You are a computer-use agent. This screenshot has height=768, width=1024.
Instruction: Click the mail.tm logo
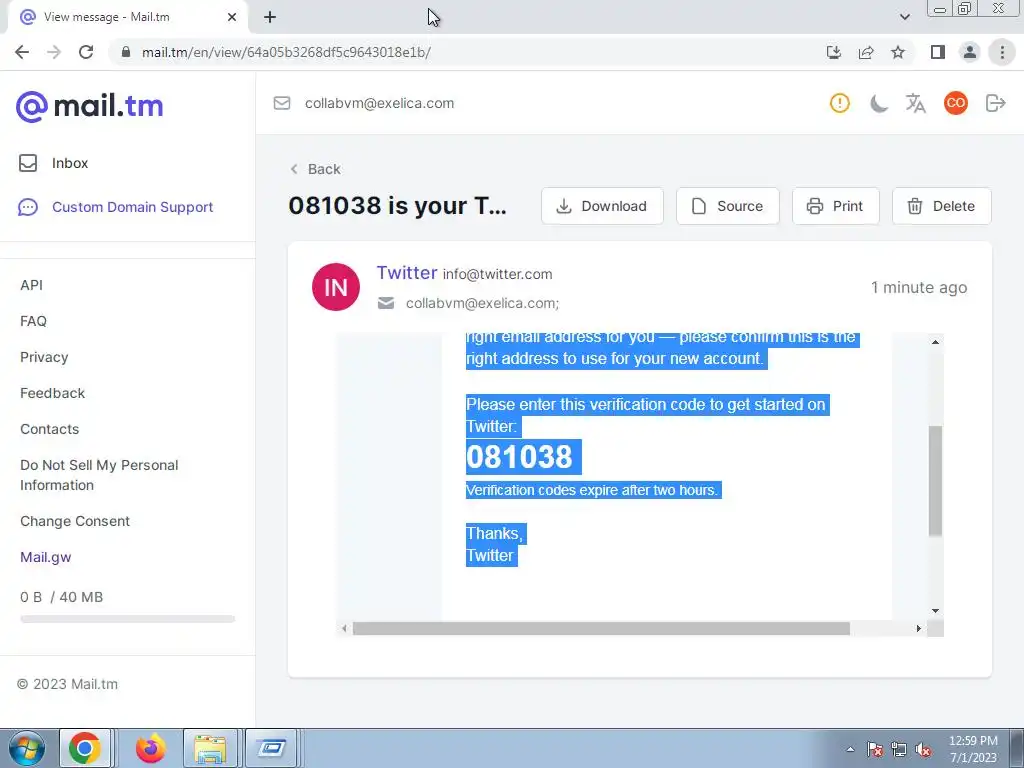pyautogui.click(x=89, y=106)
